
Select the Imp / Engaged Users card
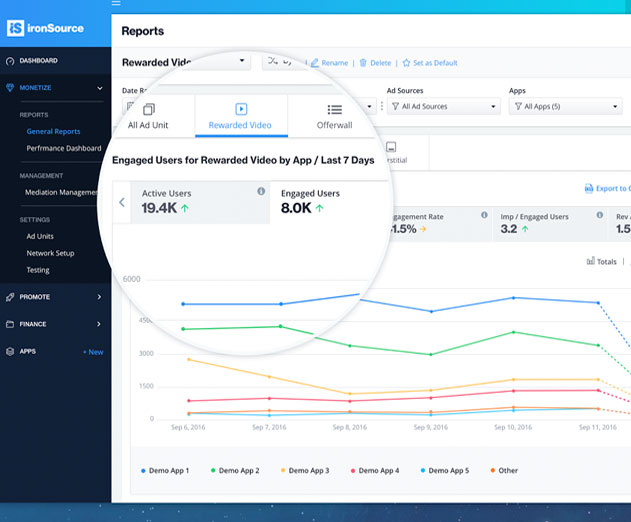(x=549, y=224)
